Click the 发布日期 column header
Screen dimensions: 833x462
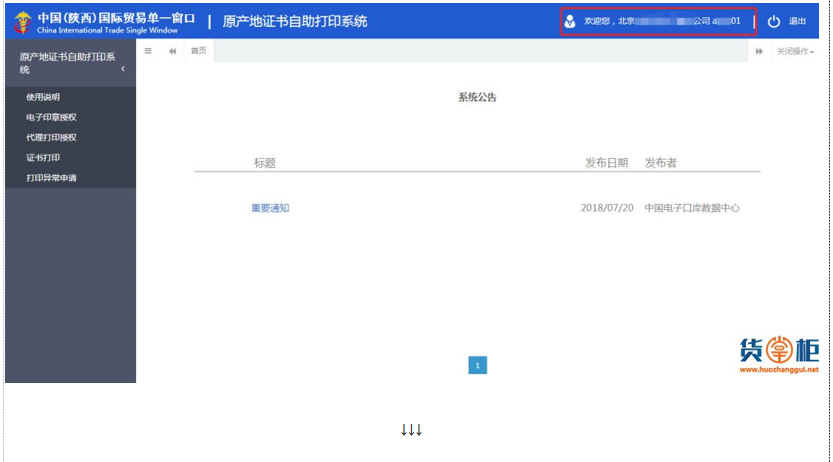606,163
